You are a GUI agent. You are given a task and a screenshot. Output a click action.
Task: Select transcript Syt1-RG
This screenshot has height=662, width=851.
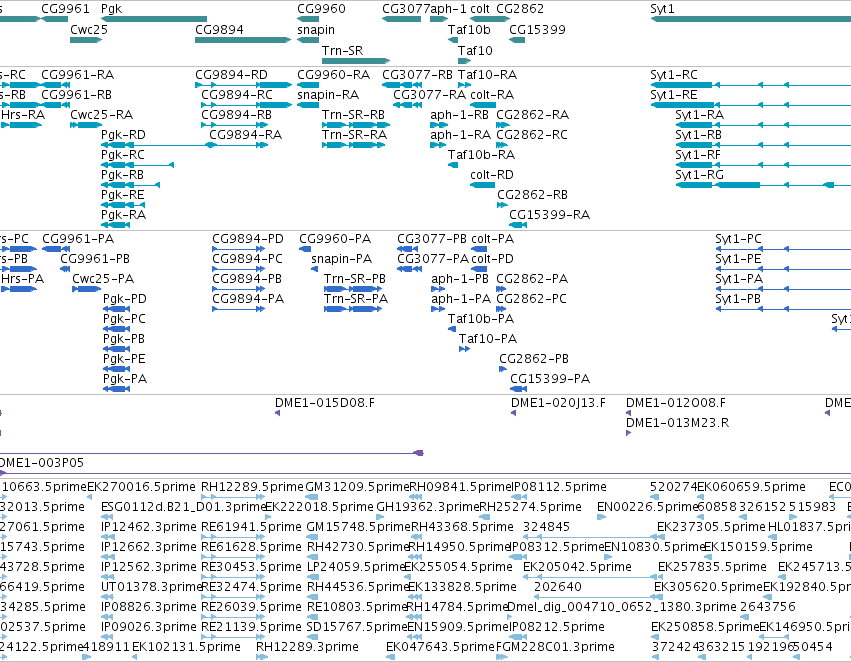[700, 175]
